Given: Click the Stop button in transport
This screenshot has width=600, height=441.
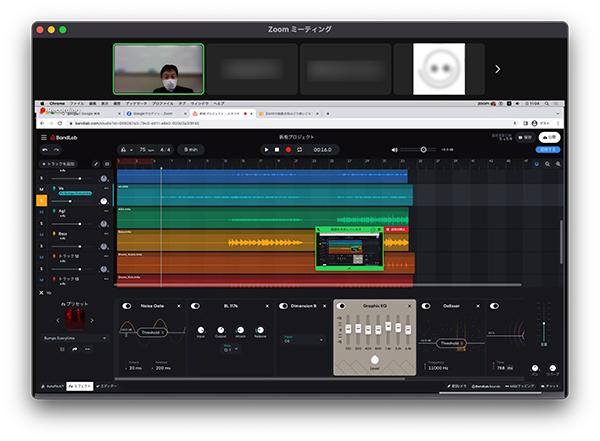Looking at the screenshot, I should (x=277, y=149).
